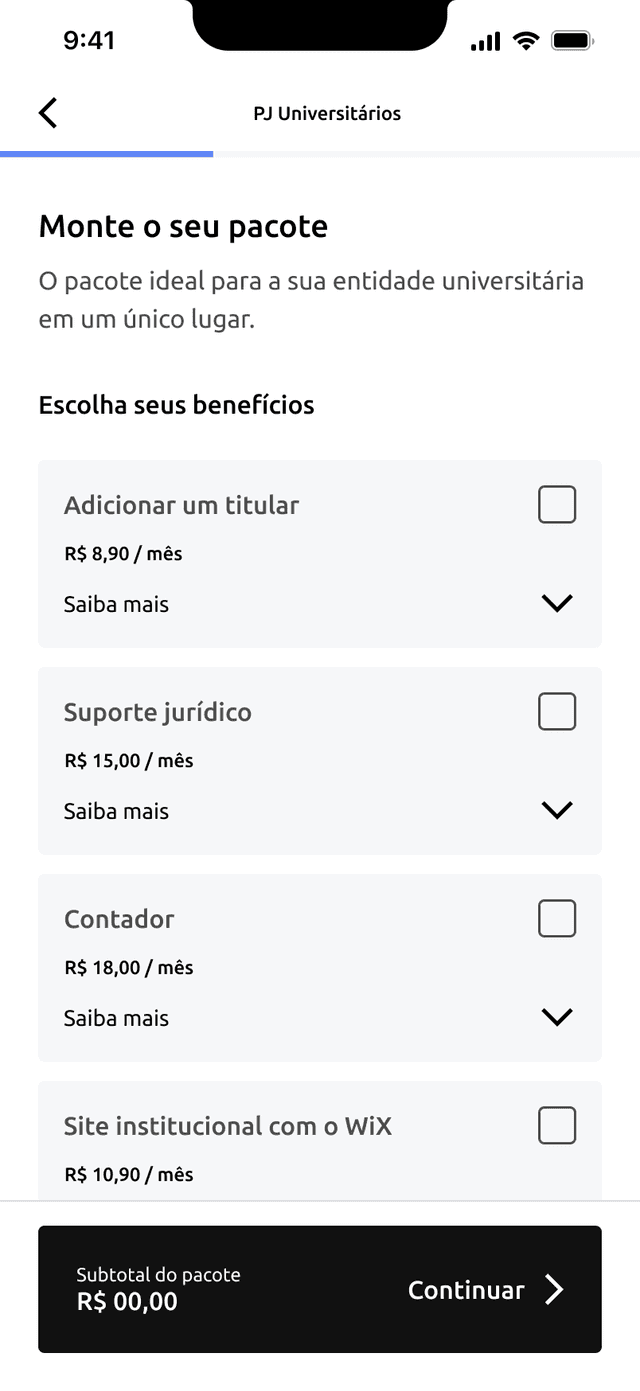Expand the Suporte jurídico details chevron
This screenshot has width=640, height=1391.
pyautogui.click(x=556, y=810)
